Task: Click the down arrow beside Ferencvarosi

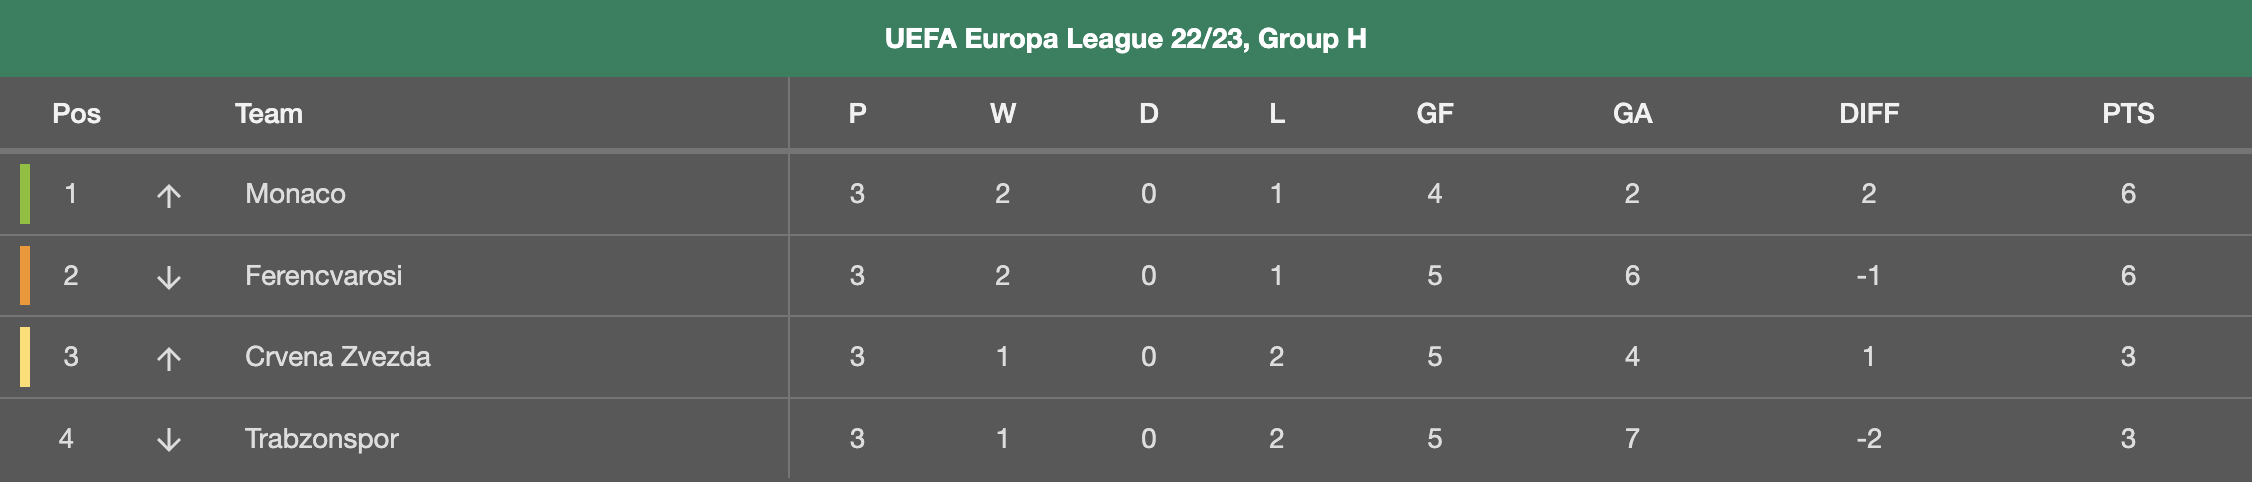Action: (x=169, y=277)
